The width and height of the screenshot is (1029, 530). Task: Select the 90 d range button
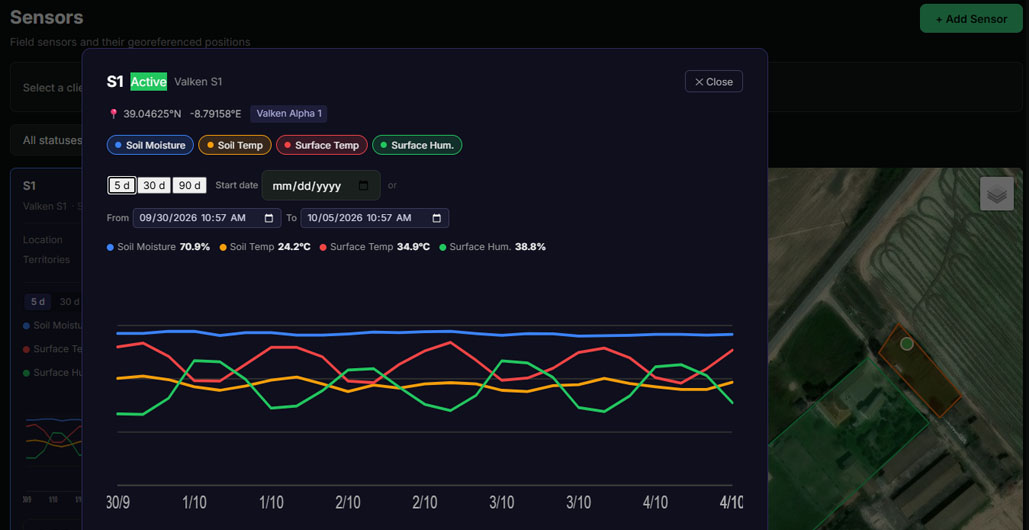190,186
